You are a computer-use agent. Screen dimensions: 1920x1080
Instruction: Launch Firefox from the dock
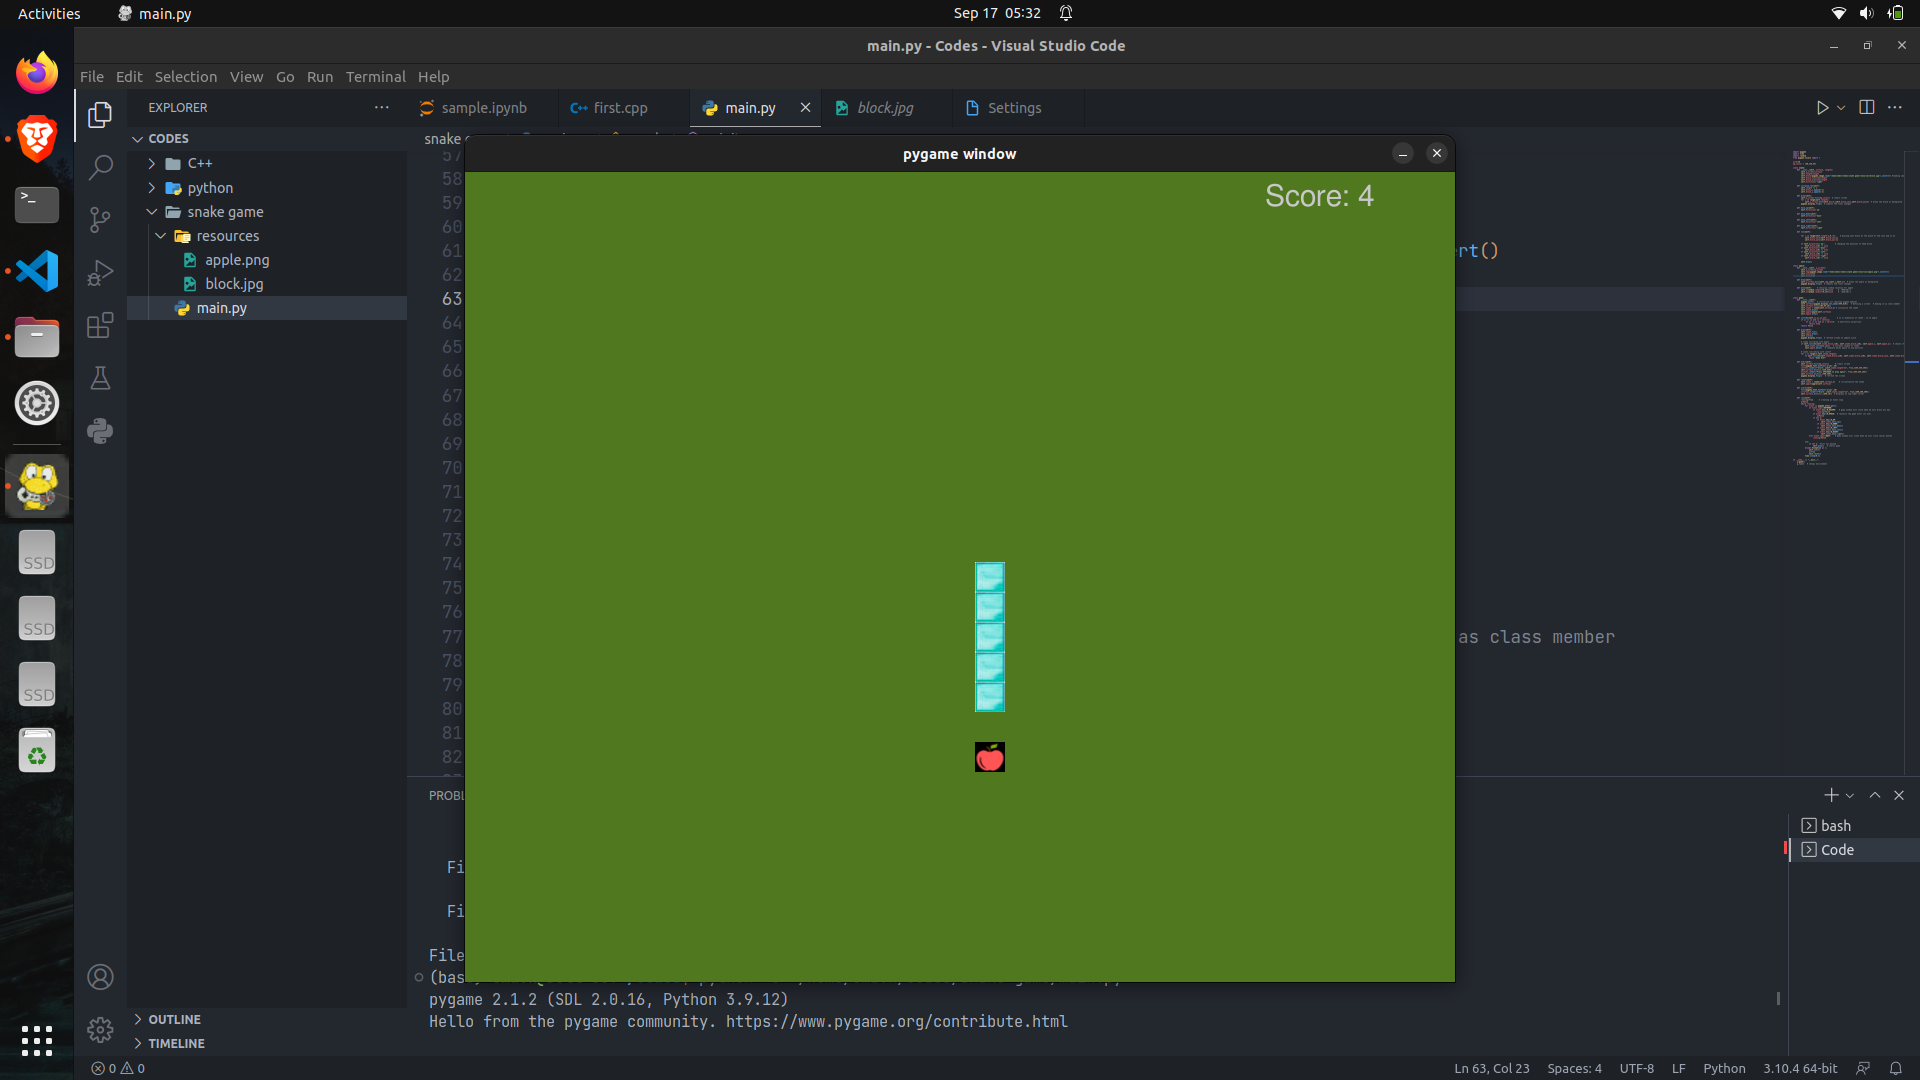pos(36,72)
